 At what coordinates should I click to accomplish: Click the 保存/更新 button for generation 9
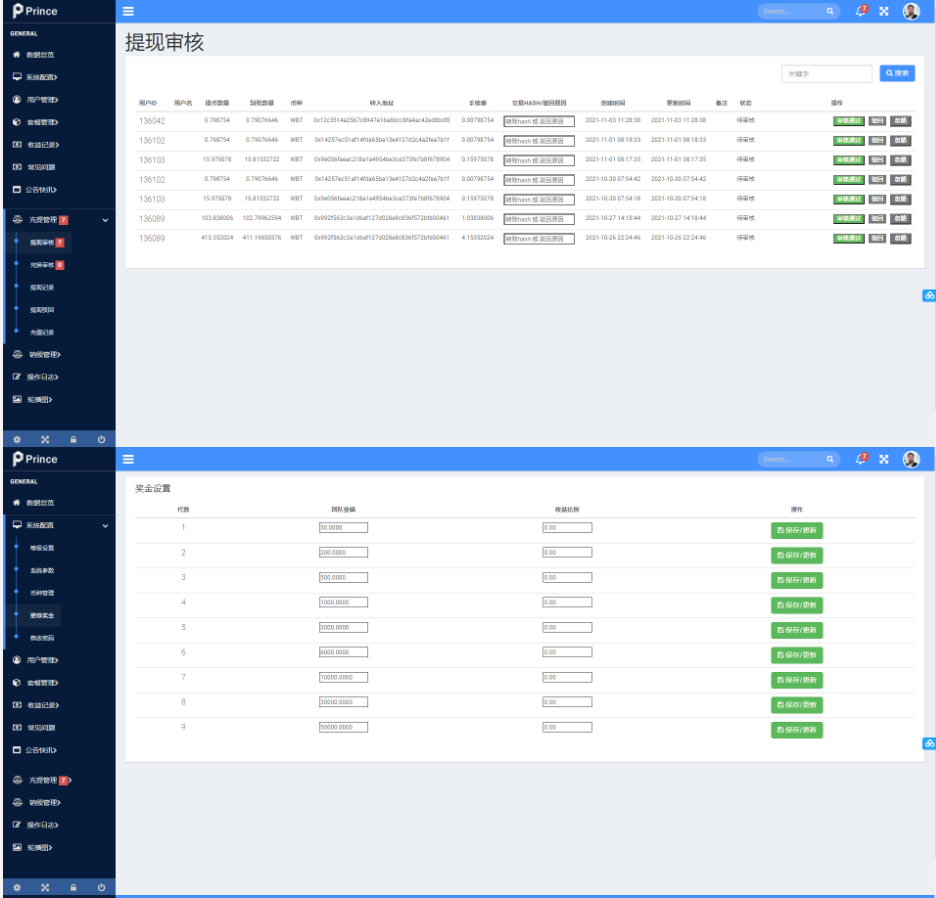[x=796, y=730]
